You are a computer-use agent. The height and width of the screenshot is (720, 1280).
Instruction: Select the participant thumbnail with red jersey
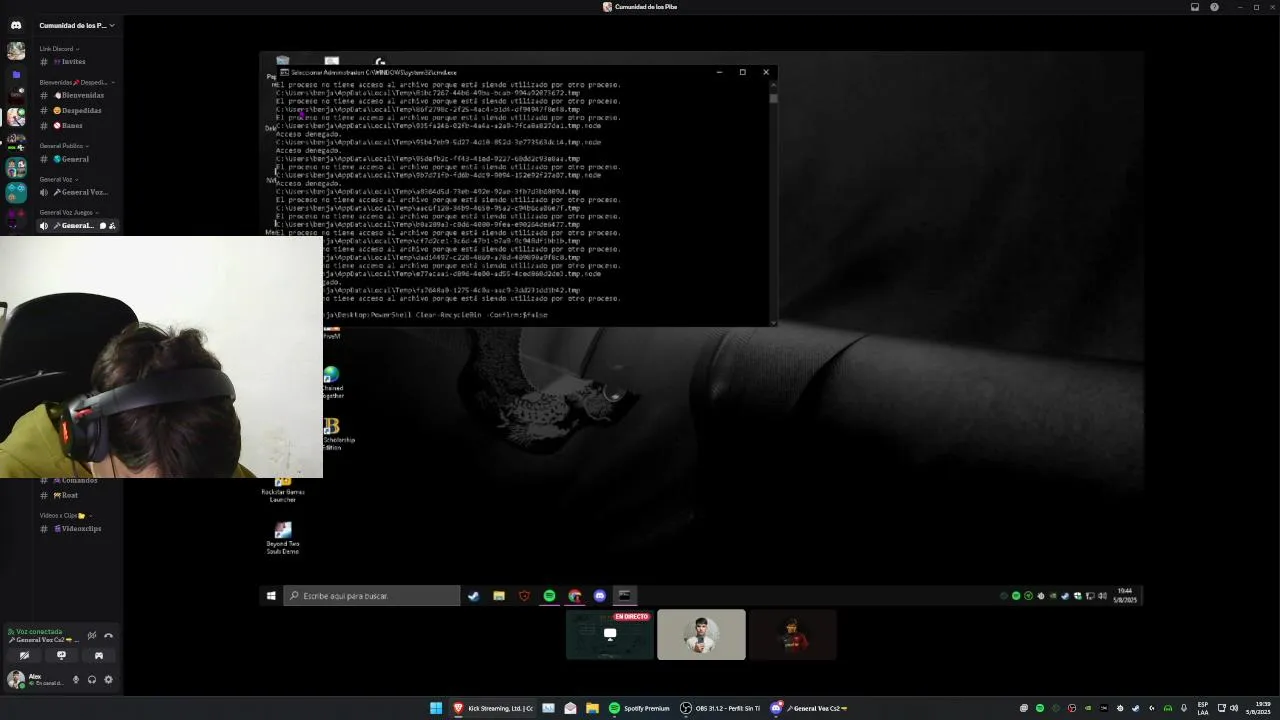792,635
